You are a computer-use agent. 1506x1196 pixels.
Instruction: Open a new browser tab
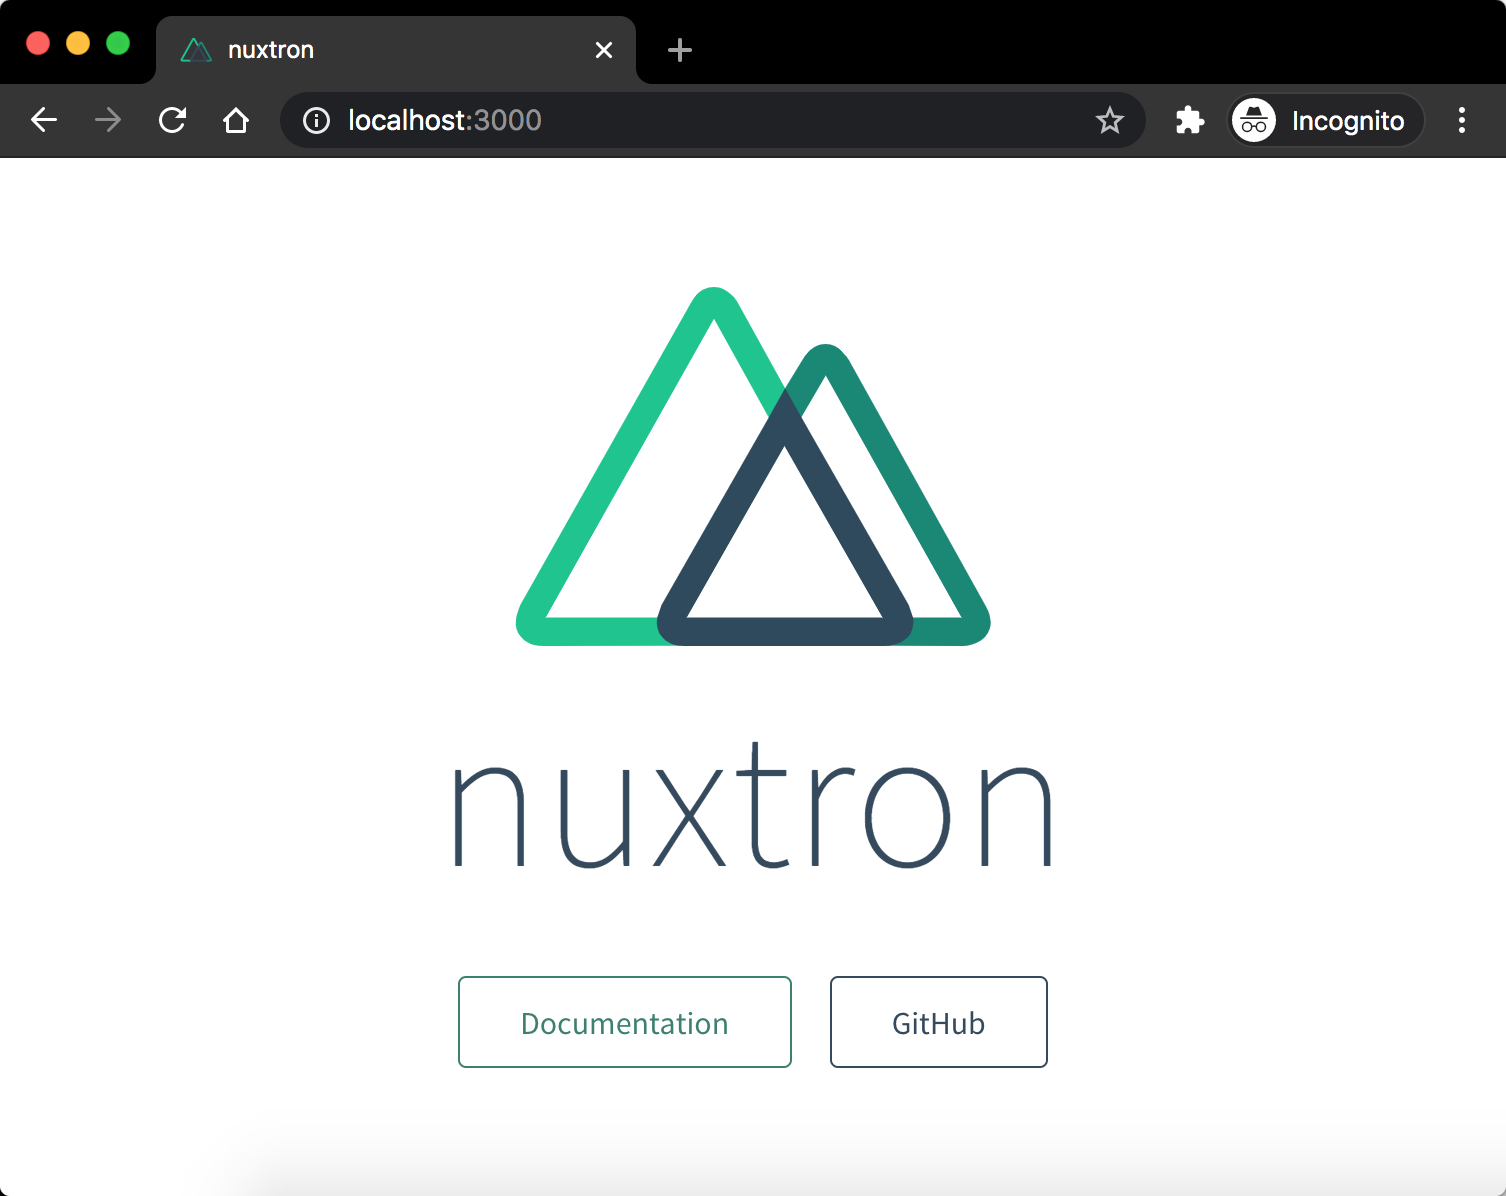680,50
